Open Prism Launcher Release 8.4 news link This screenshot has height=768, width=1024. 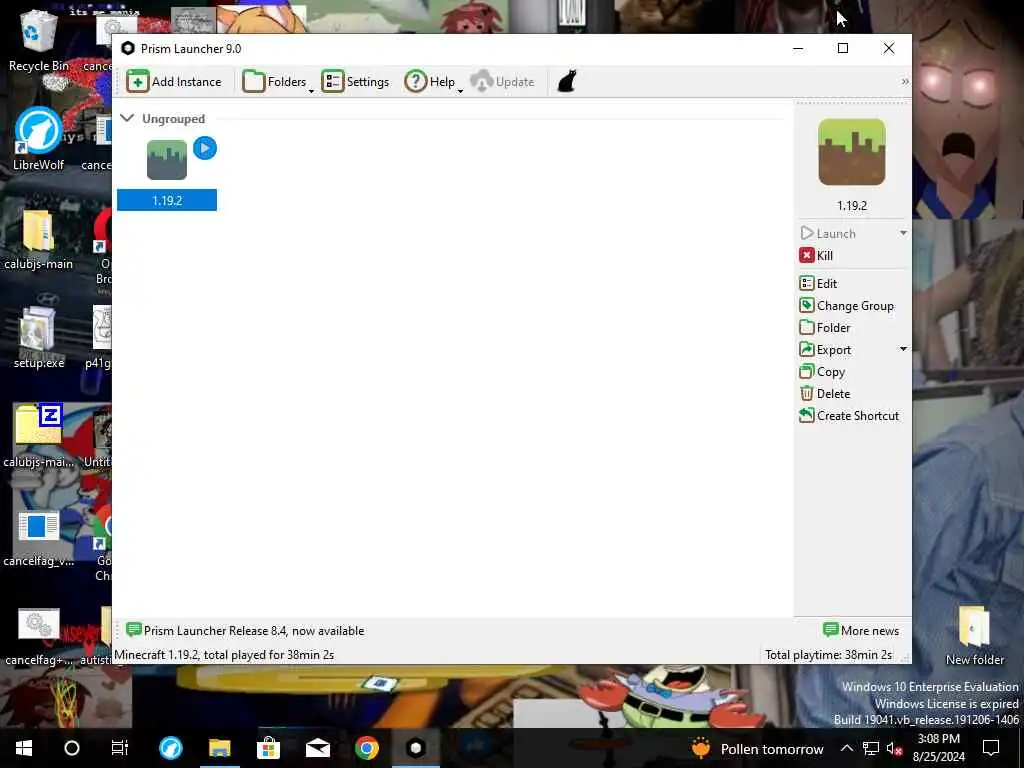(x=246, y=630)
